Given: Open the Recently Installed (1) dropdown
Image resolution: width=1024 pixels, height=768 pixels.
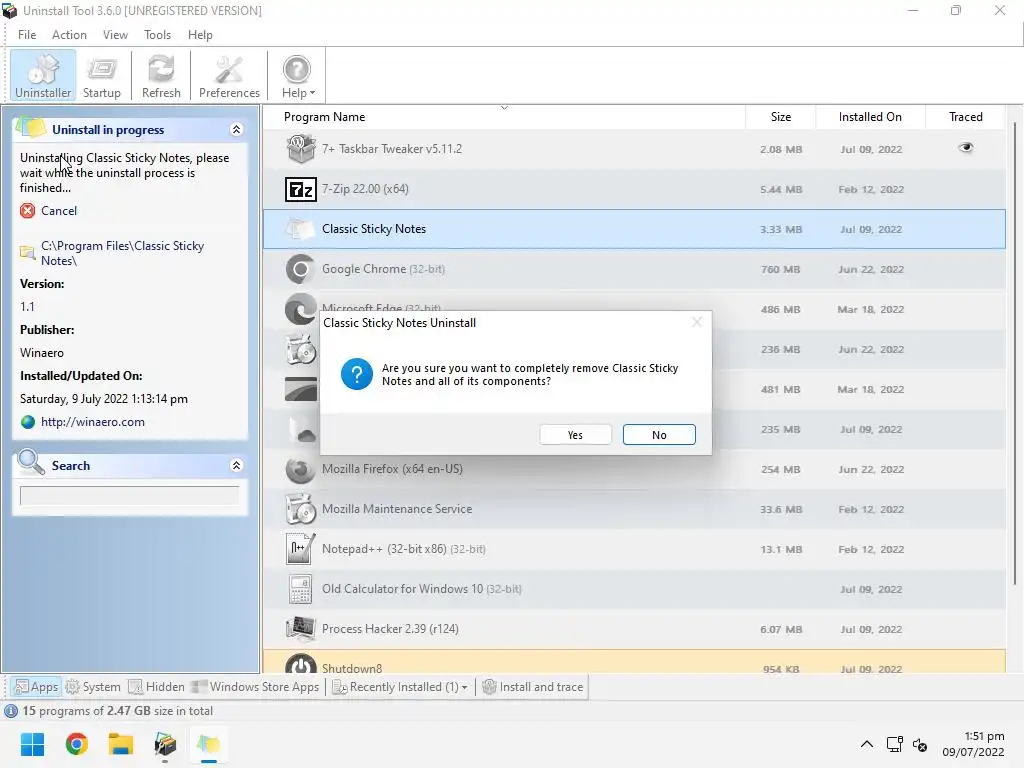Looking at the screenshot, I should (x=400, y=687).
